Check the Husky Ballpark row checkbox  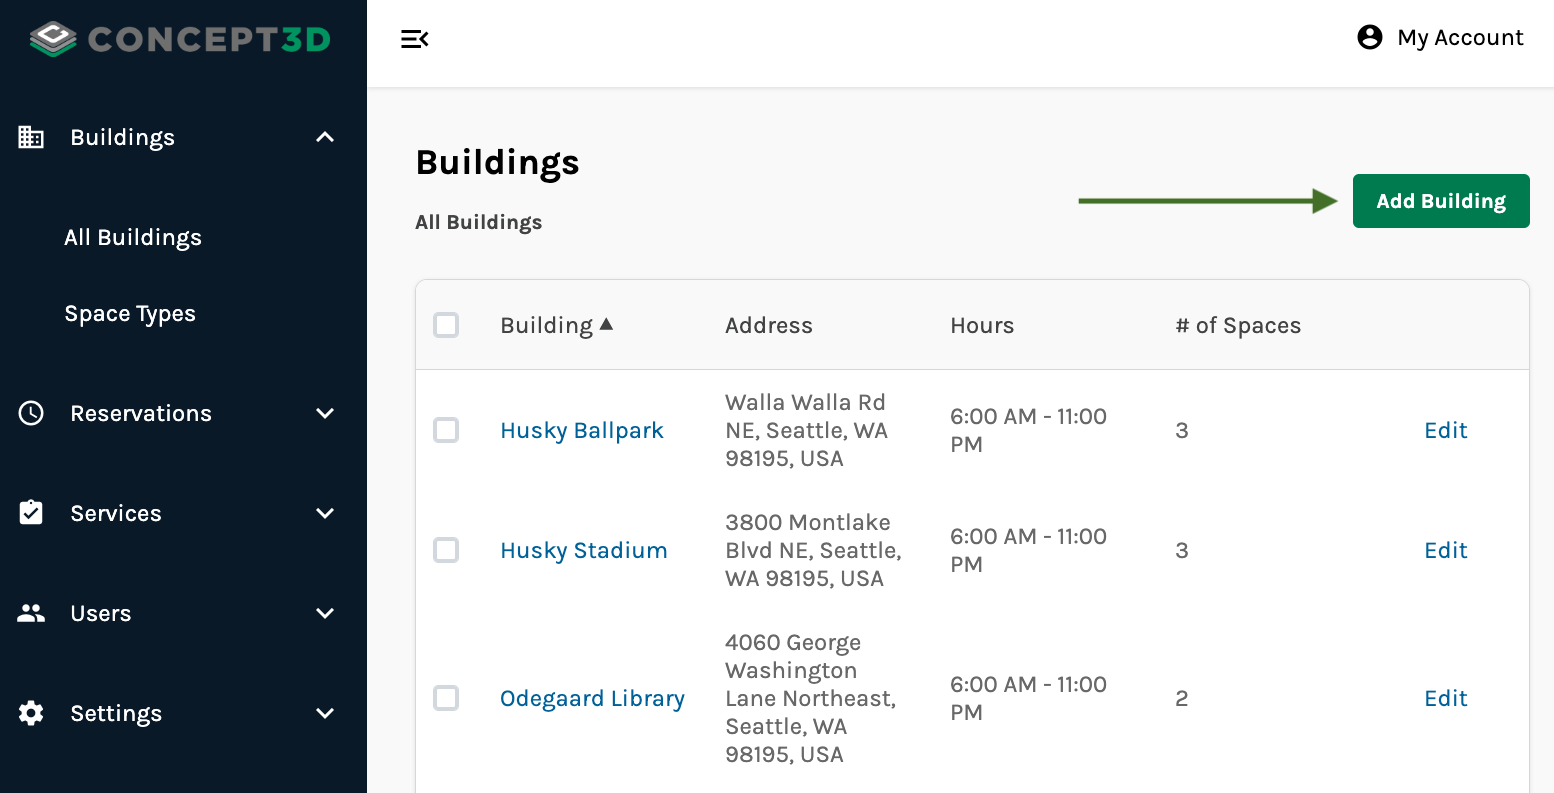446,430
